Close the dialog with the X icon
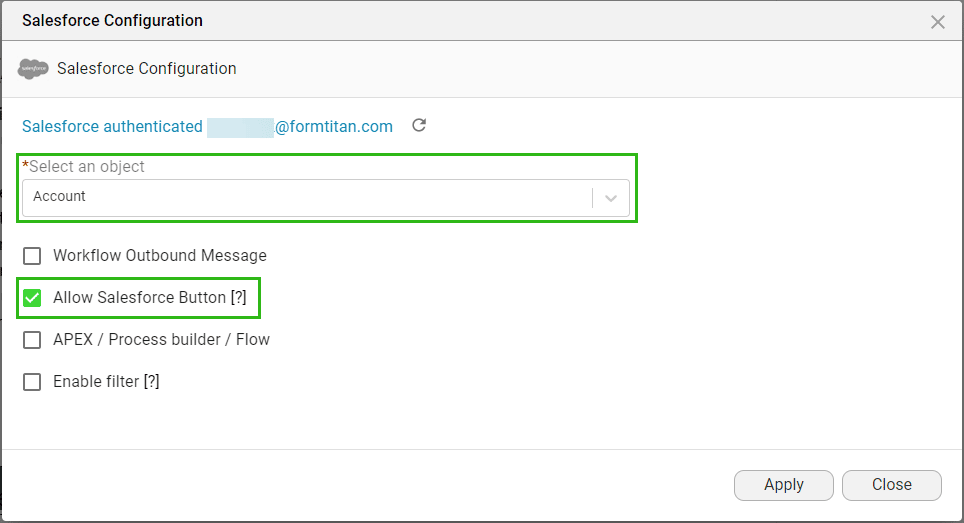The image size is (964, 523). tap(938, 22)
